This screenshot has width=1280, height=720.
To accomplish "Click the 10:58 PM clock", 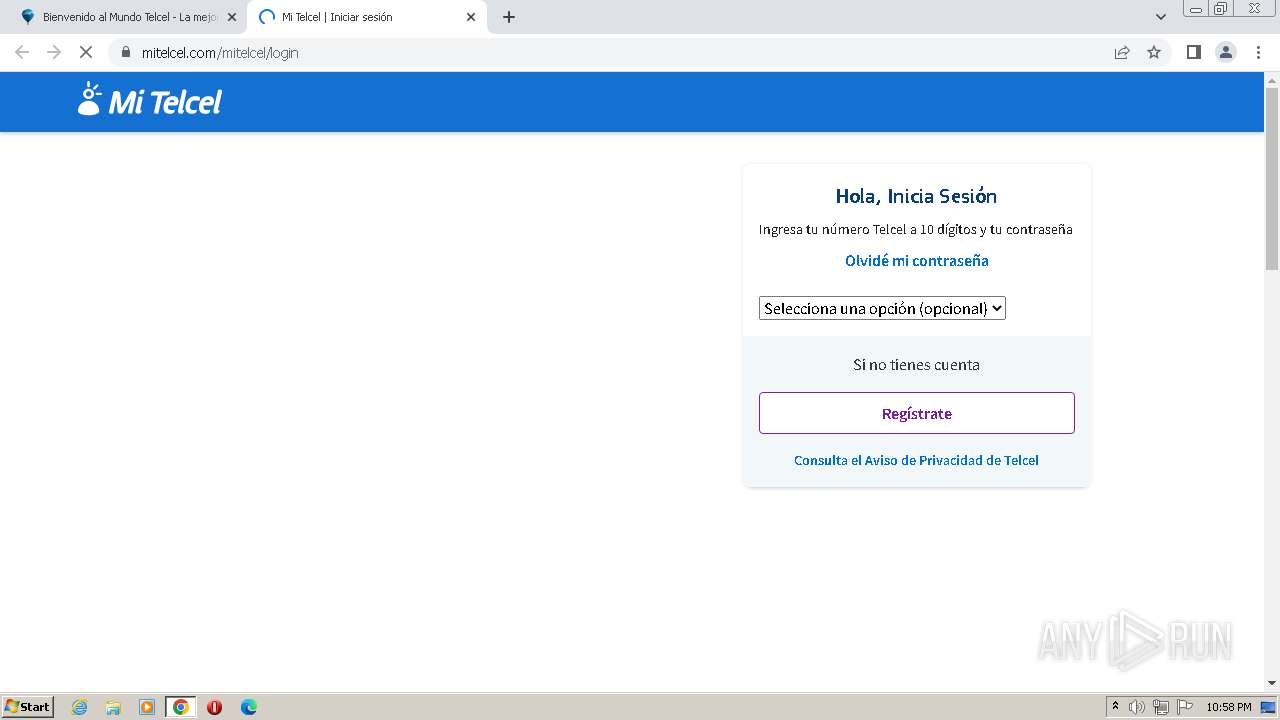I will [x=1229, y=707].
